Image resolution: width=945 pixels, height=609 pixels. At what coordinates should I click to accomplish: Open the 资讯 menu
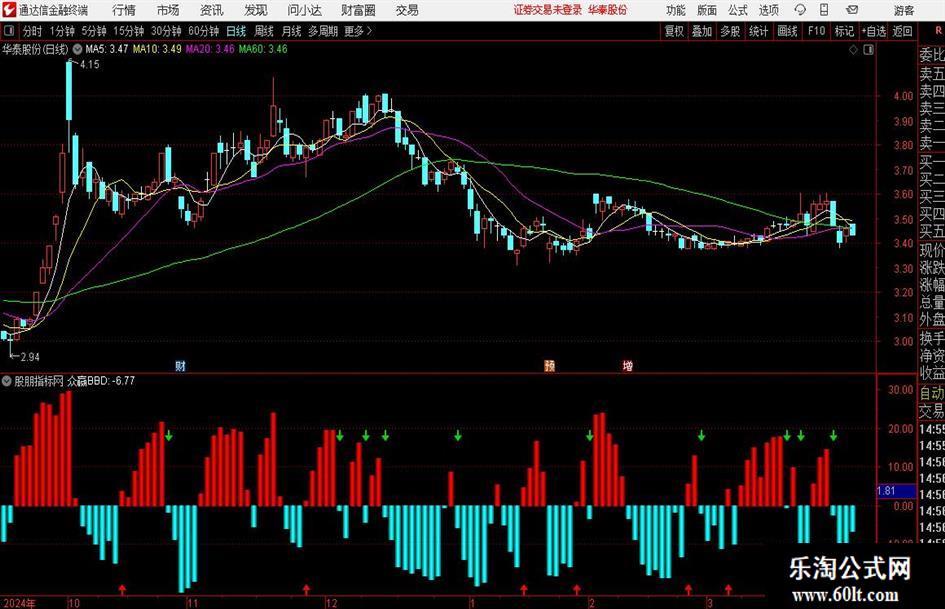click(x=212, y=10)
